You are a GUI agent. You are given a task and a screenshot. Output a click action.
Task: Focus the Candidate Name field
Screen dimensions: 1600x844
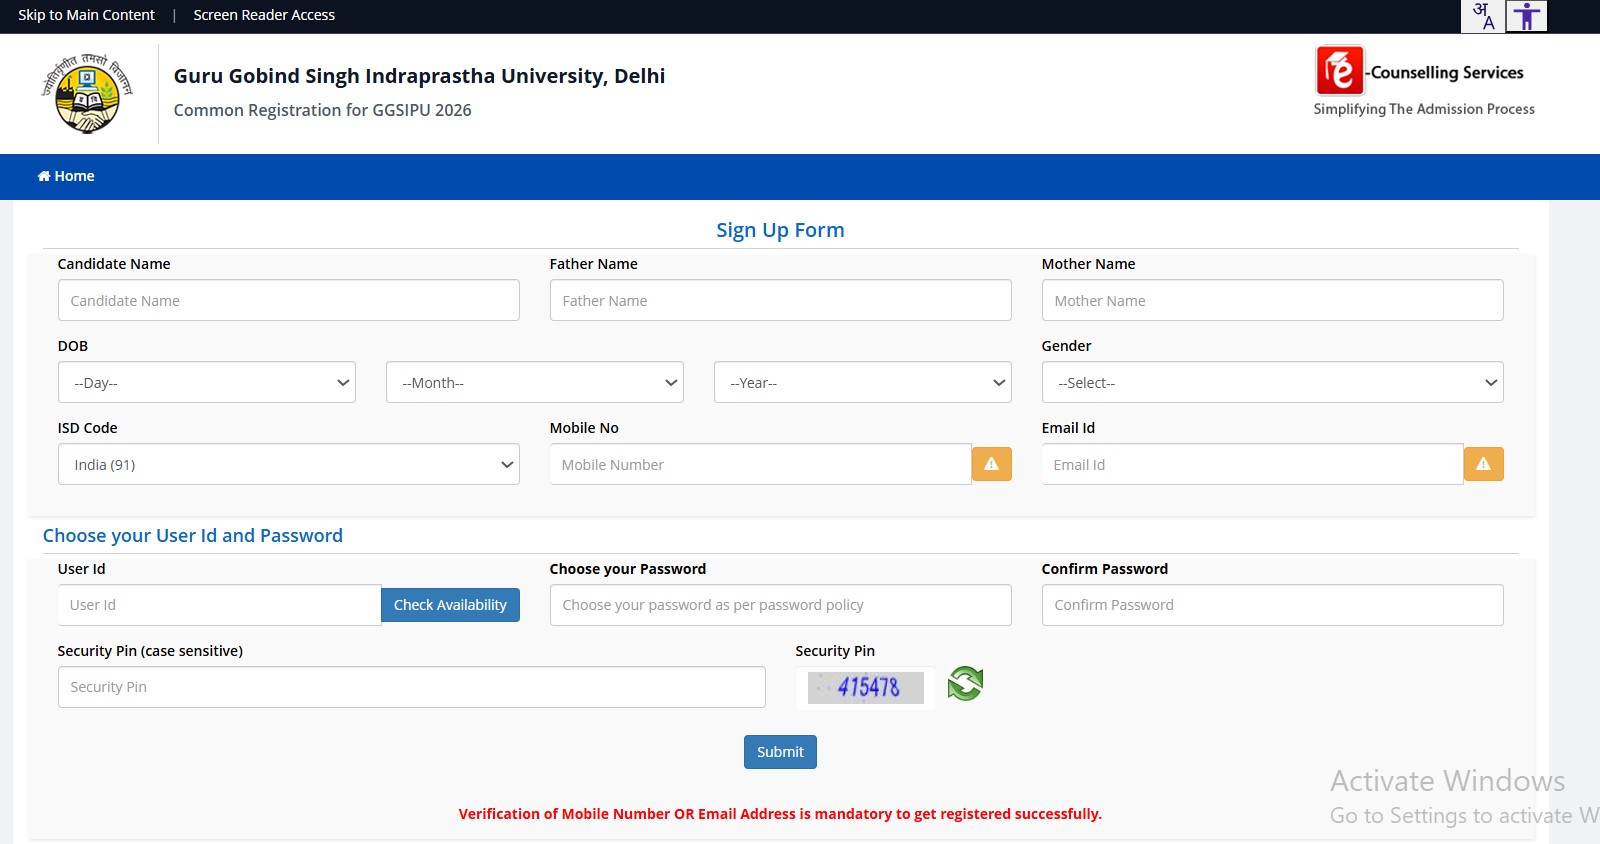point(289,300)
